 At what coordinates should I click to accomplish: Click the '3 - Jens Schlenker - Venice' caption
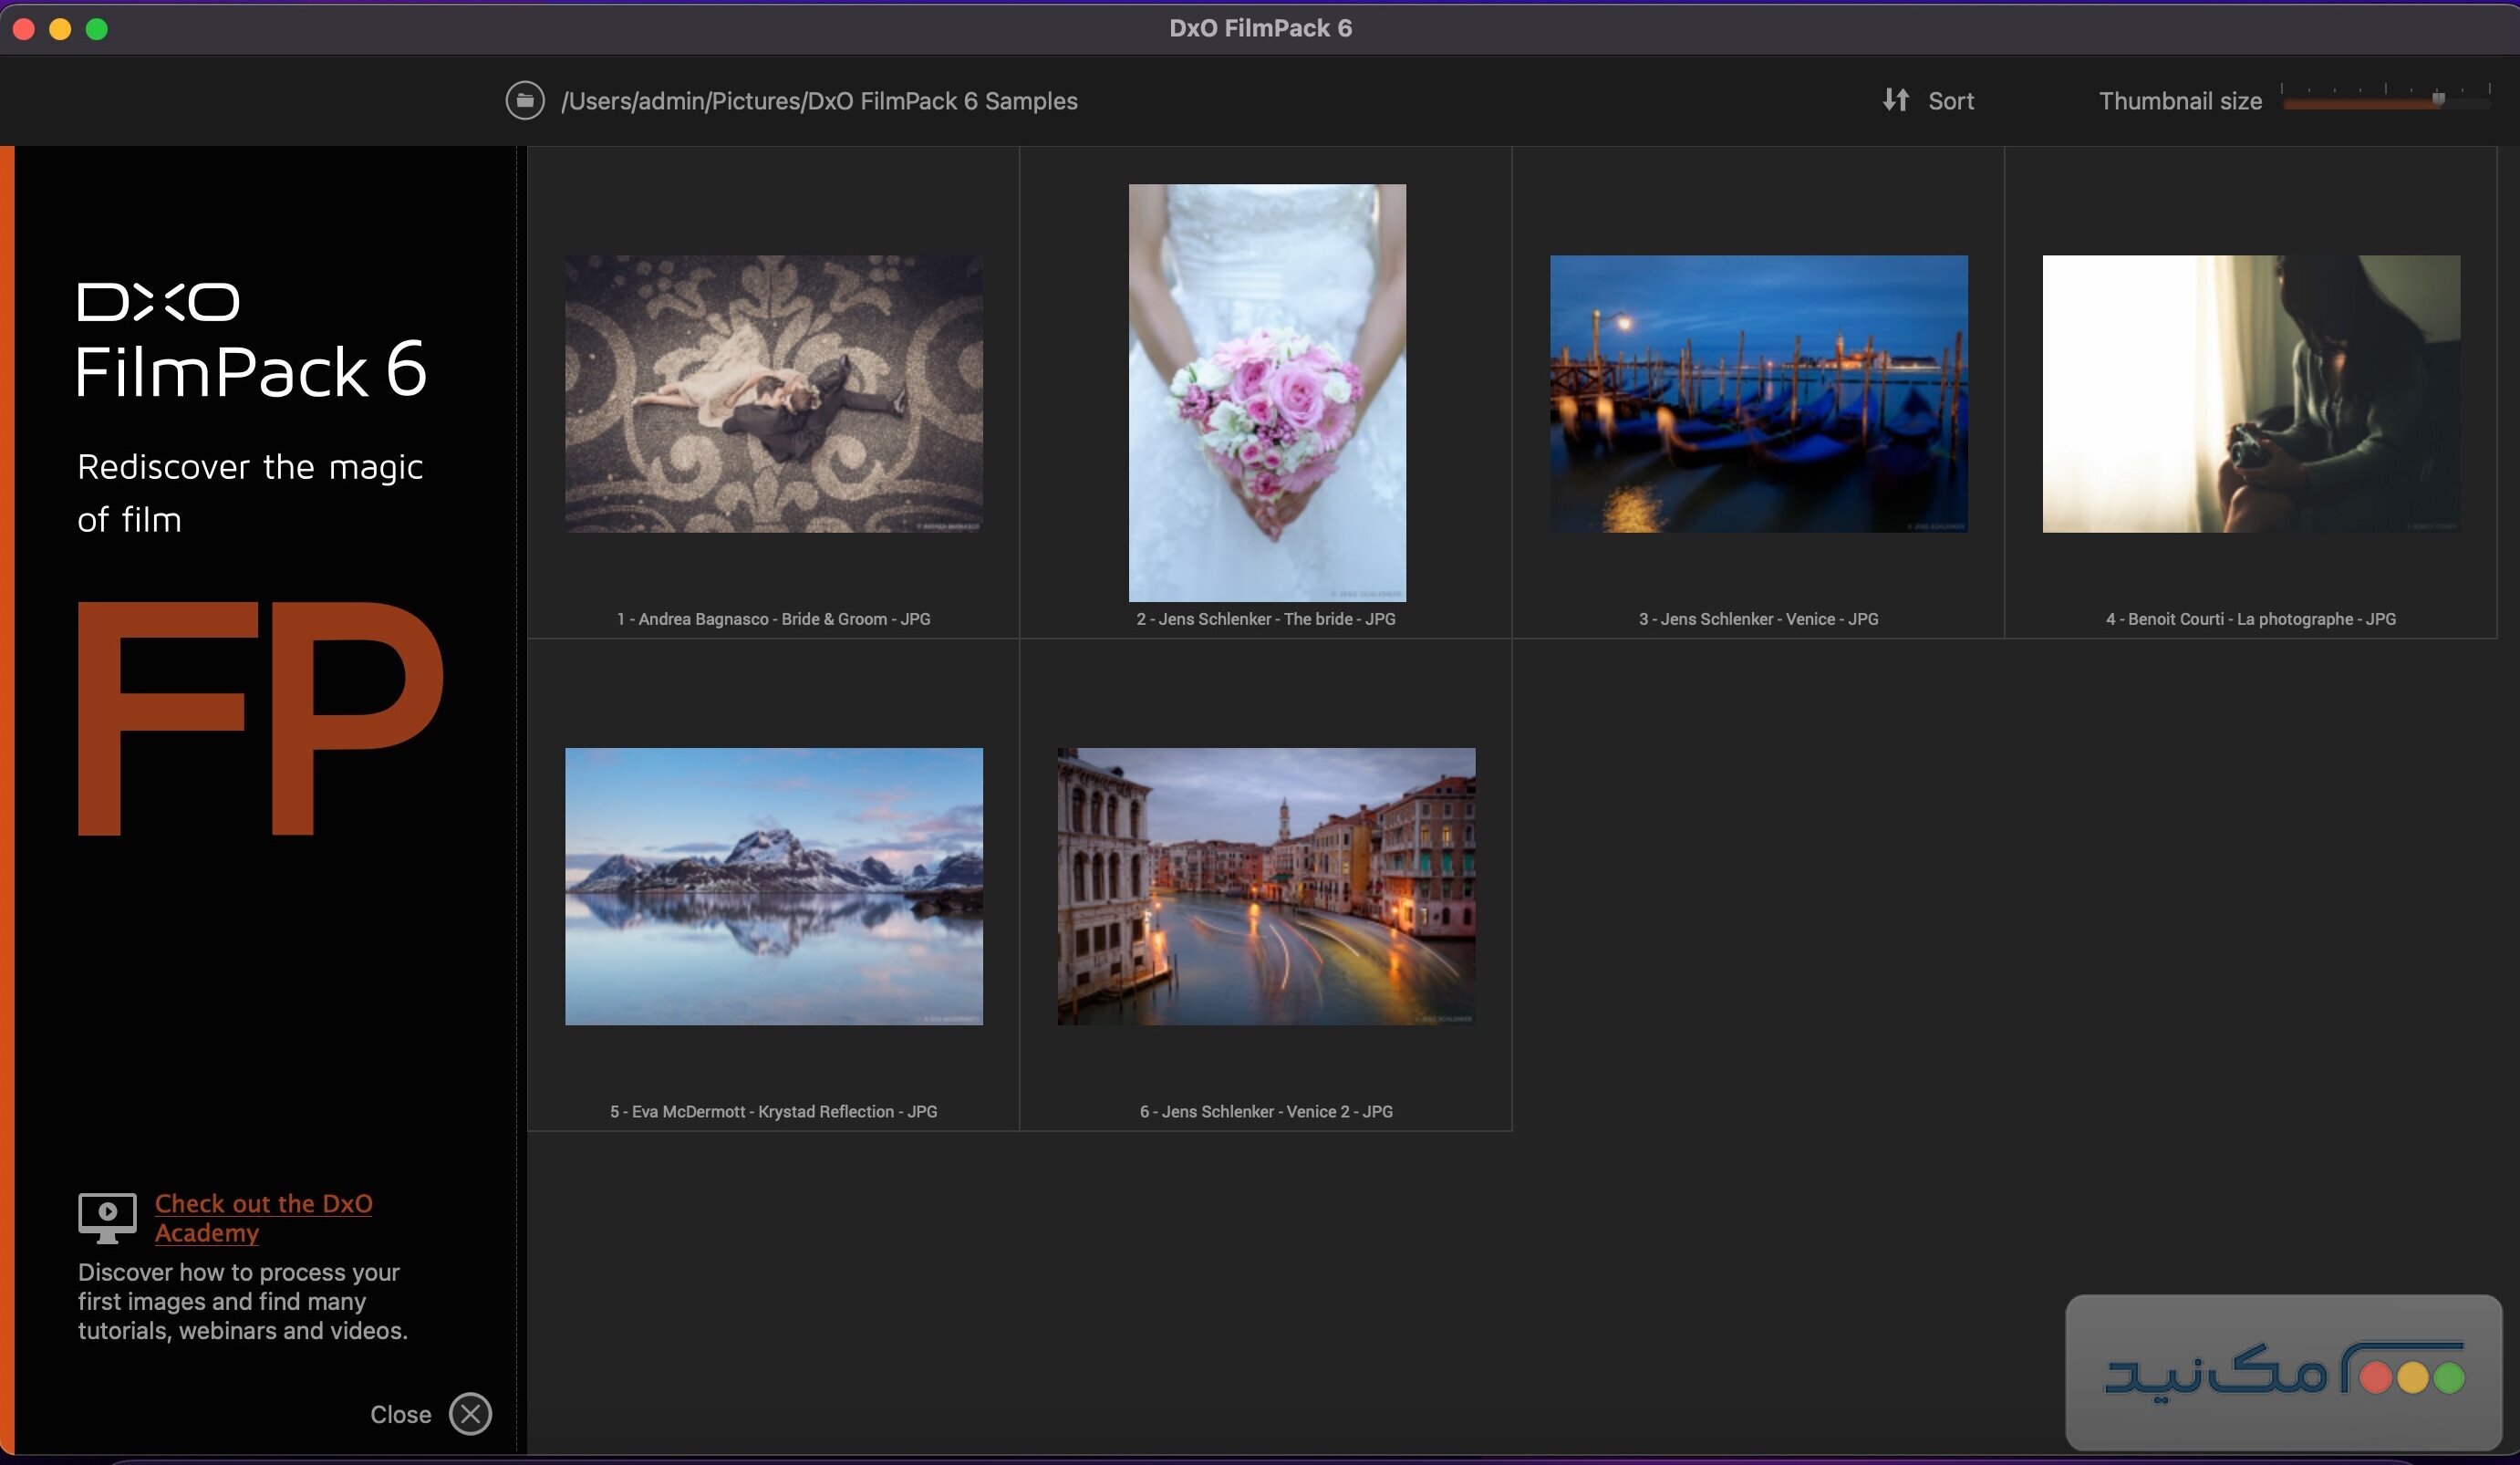1757,618
